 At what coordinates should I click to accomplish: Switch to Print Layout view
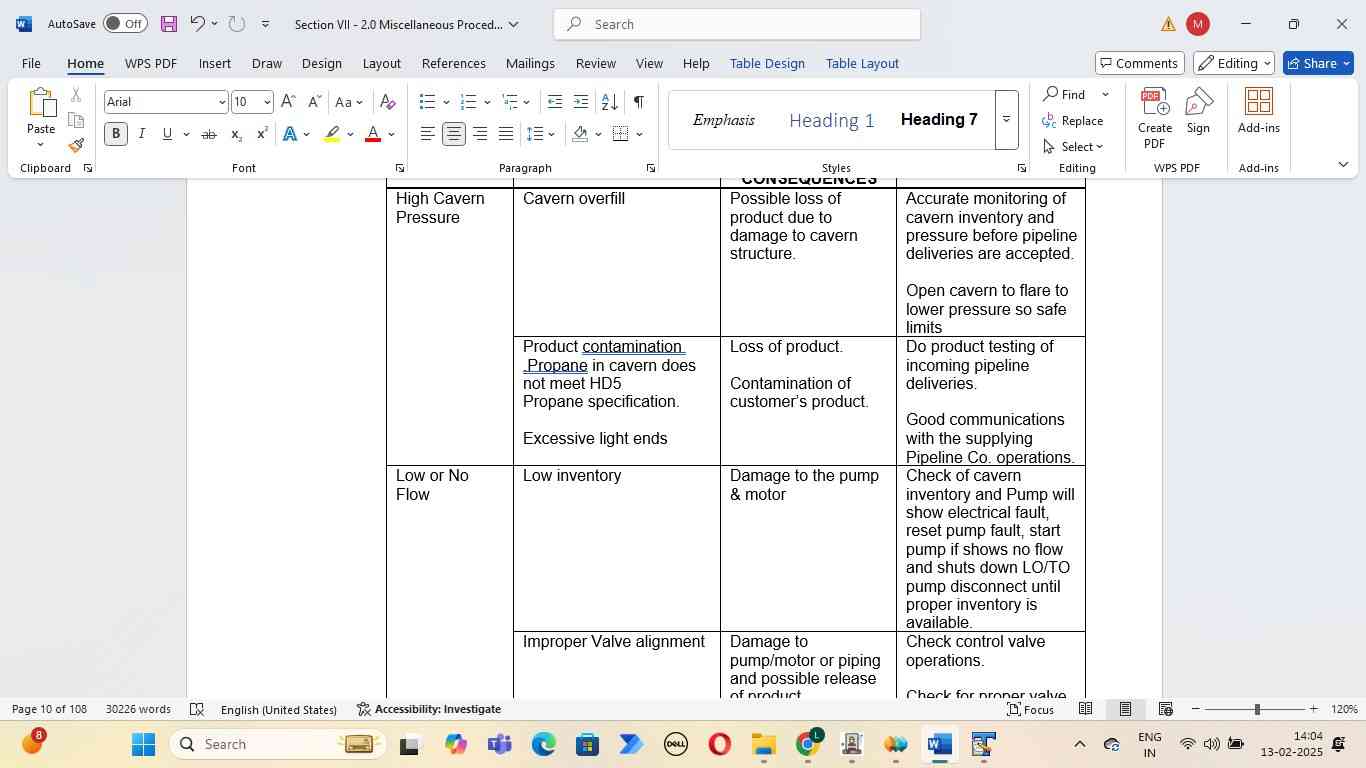(x=1125, y=709)
